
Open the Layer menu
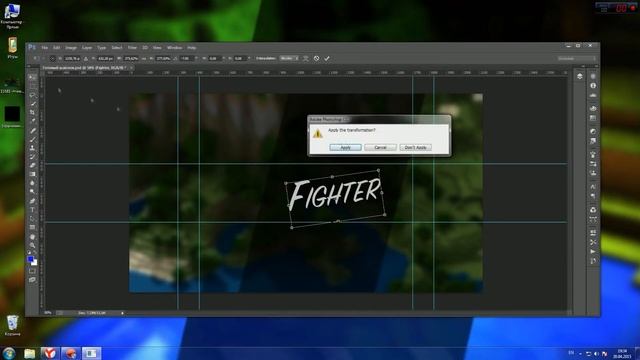(87, 48)
